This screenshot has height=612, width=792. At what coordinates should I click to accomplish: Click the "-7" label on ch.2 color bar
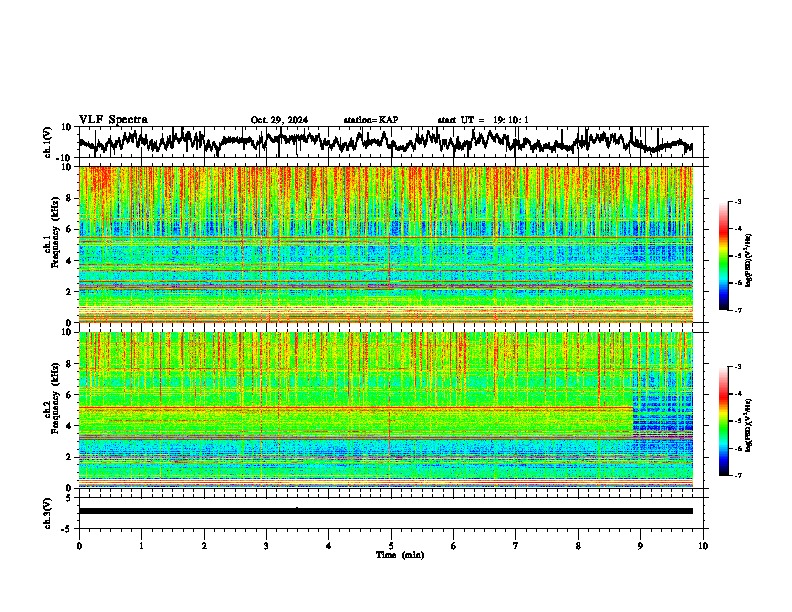click(737, 476)
